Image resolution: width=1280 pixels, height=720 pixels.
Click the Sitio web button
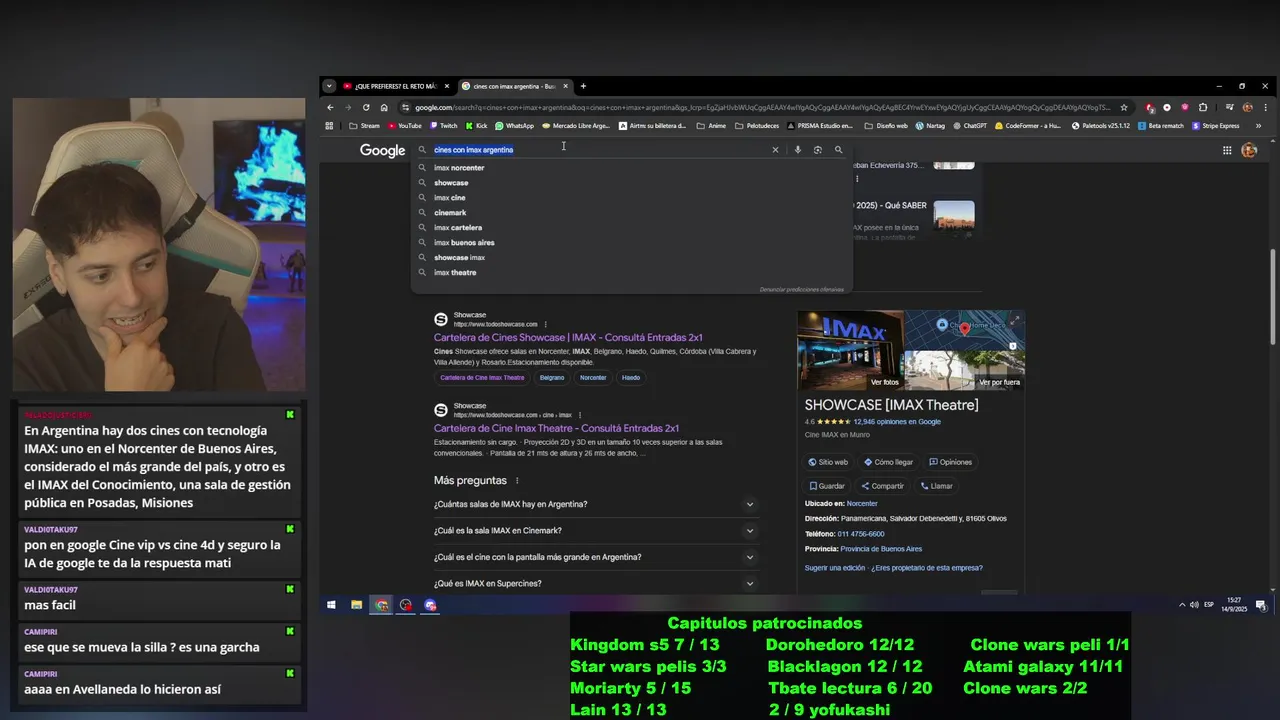[x=828, y=462]
